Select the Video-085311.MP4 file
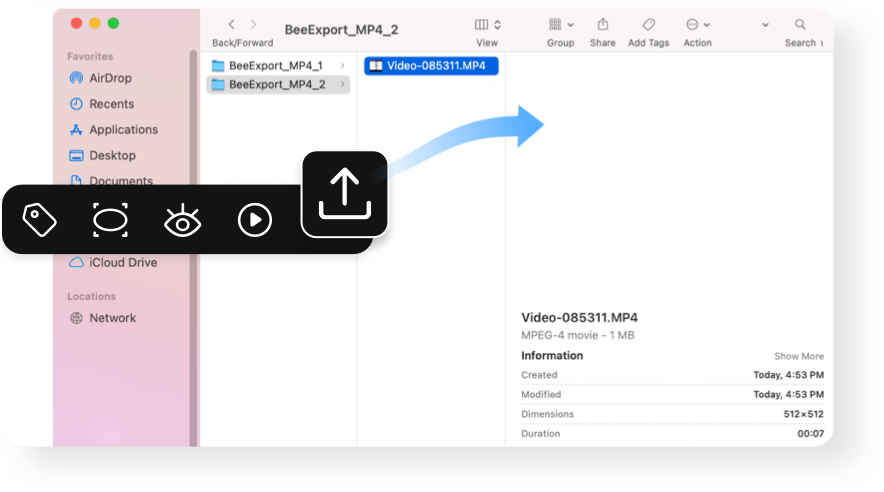This screenshot has height=492, width=884. coord(430,66)
